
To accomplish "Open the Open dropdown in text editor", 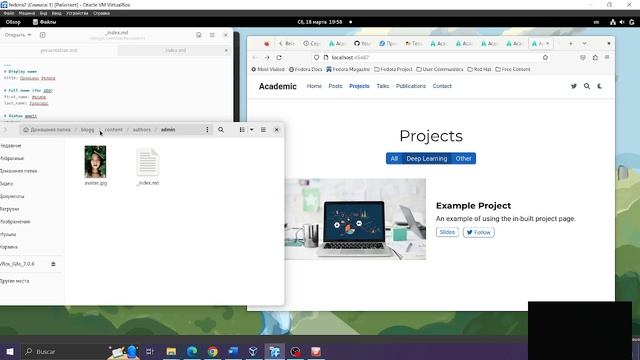I will tap(18, 35).
